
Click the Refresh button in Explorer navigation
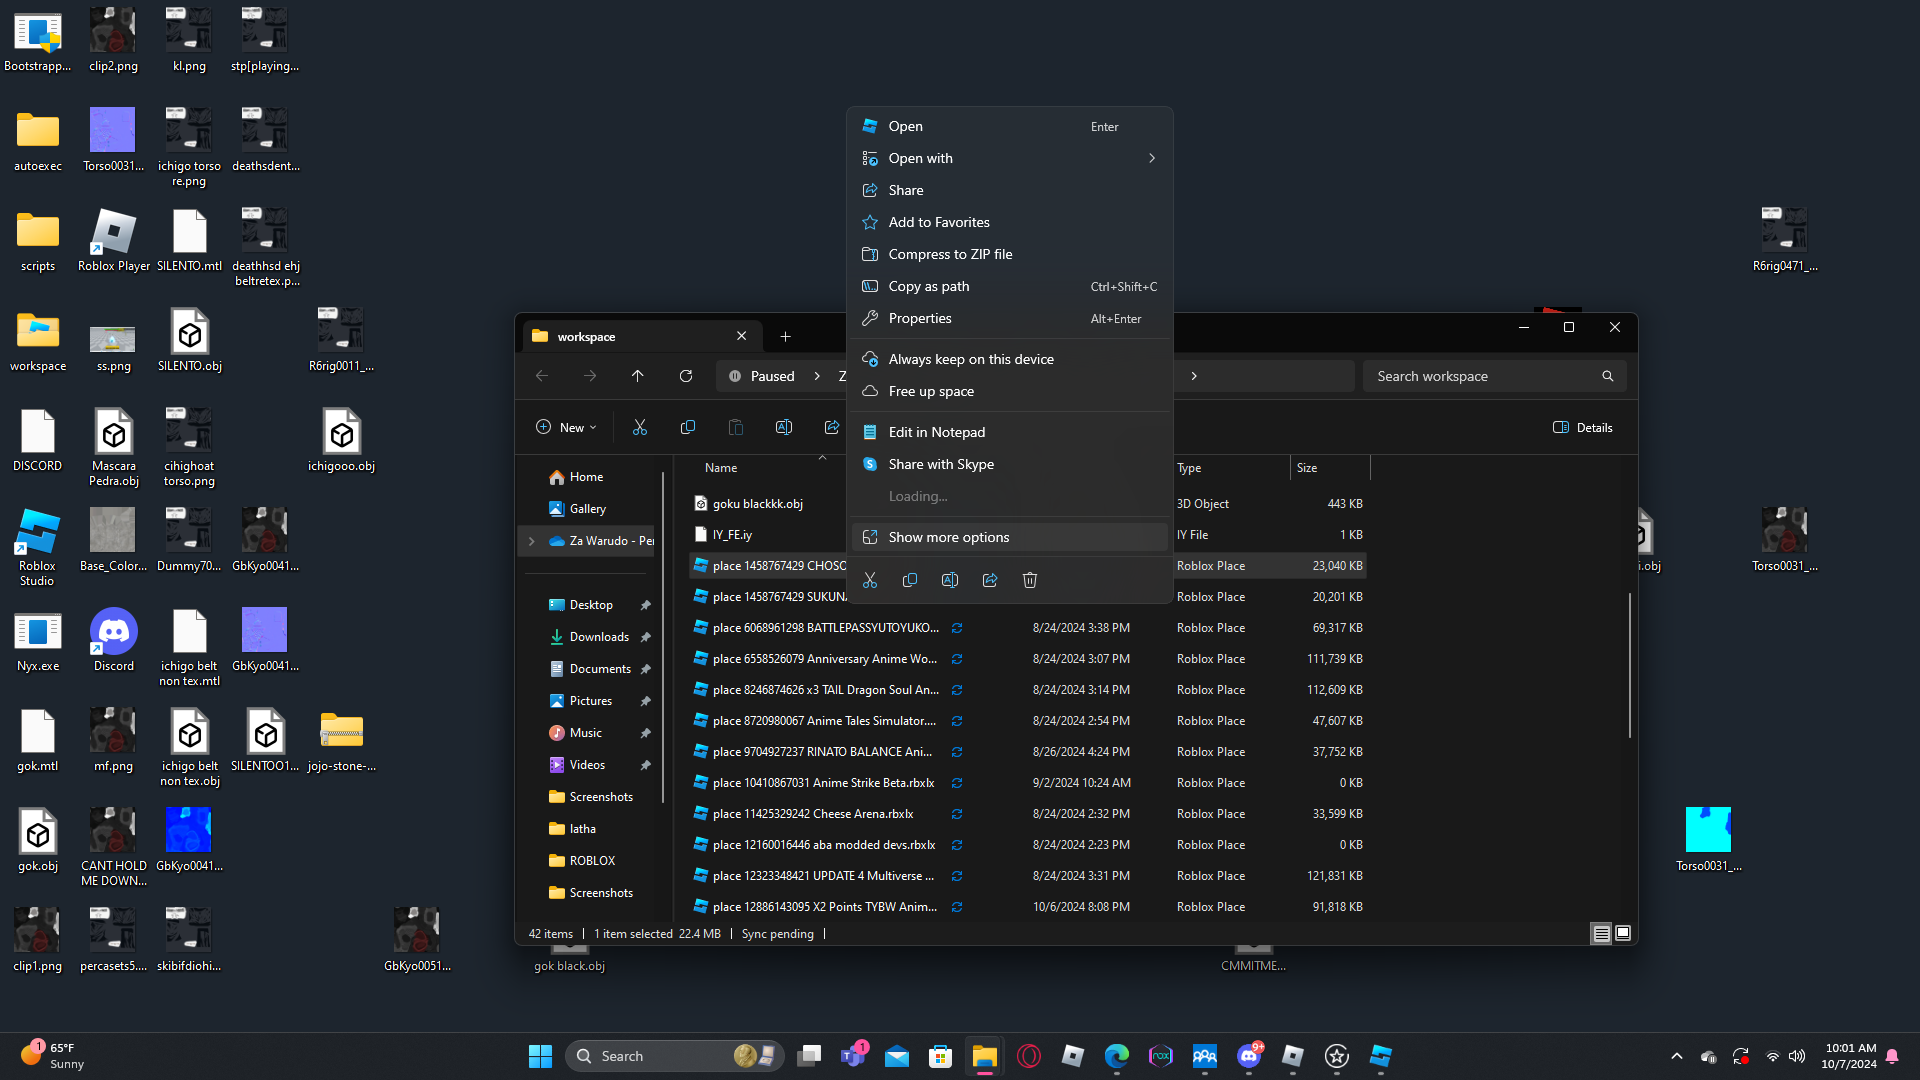click(x=686, y=376)
